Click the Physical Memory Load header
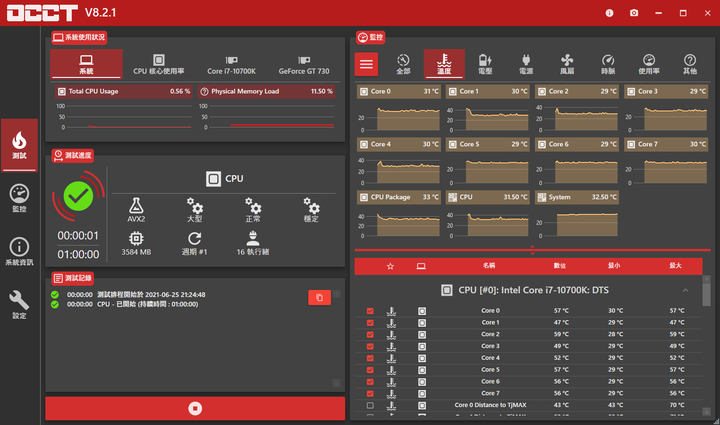The width and height of the screenshot is (720, 425). click(x=266, y=91)
